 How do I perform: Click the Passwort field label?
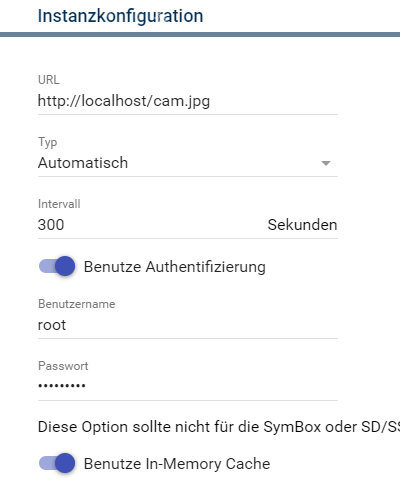pos(63,366)
